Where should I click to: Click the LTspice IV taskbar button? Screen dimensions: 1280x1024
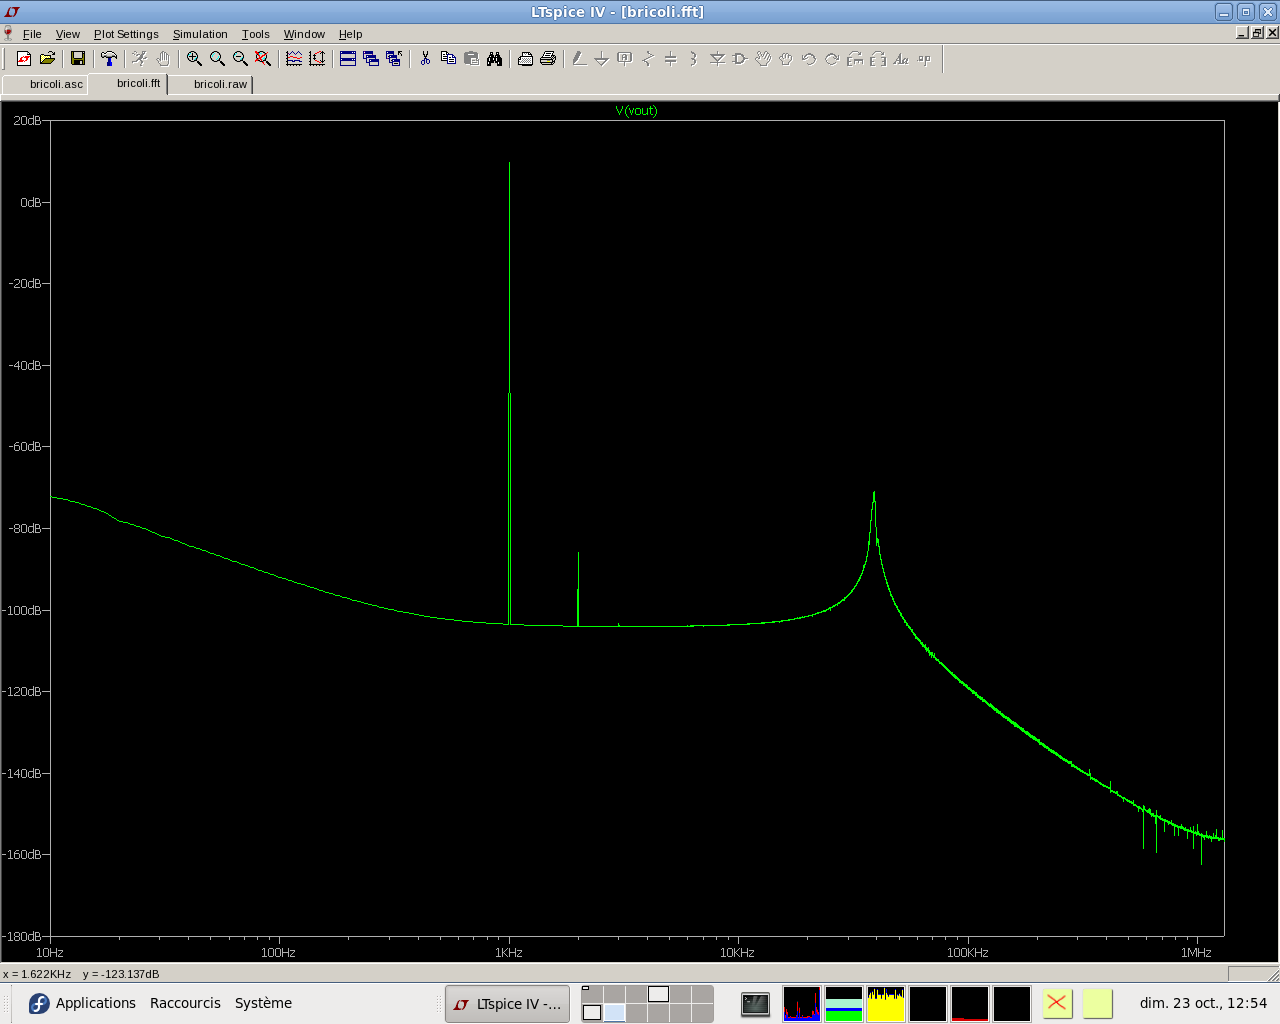508,1004
